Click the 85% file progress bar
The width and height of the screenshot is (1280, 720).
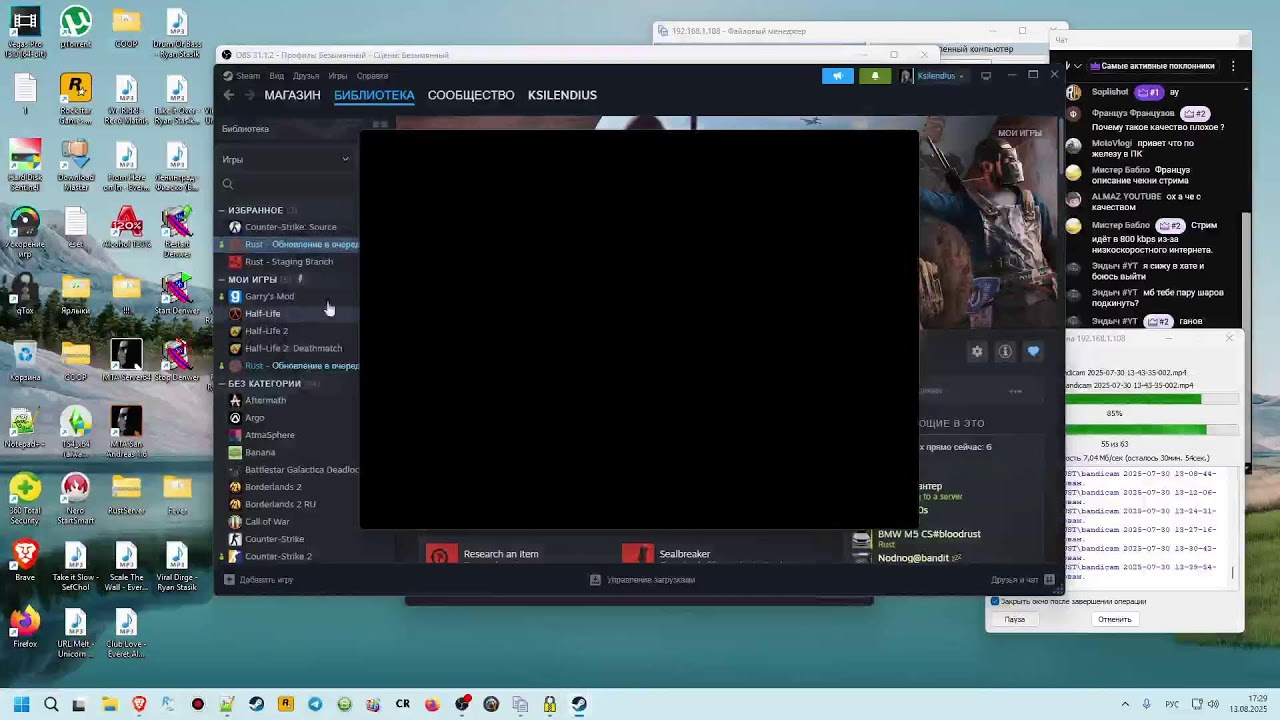click(x=1151, y=399)
